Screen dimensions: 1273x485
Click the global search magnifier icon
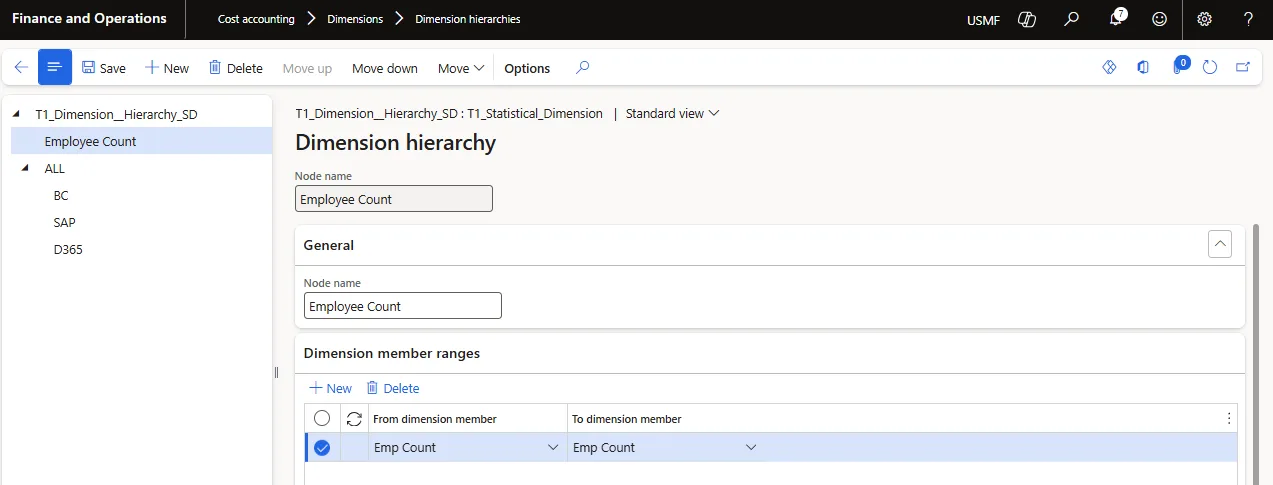click(x=1072, y=19)
